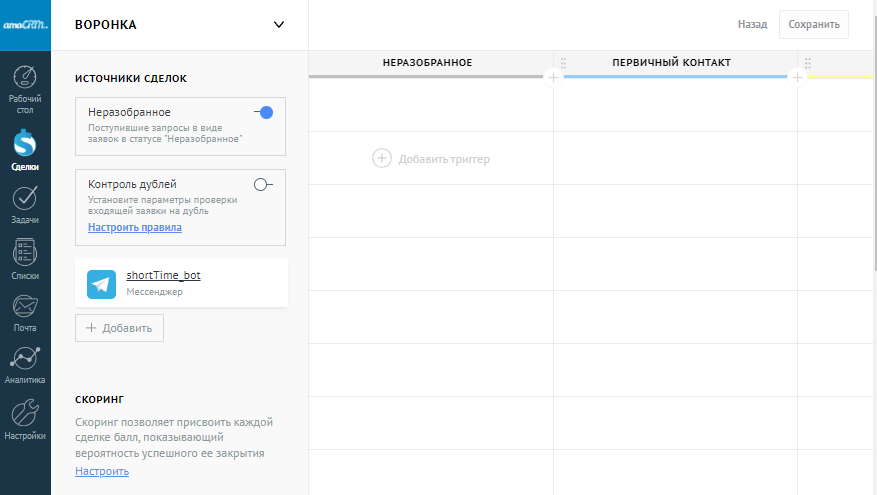This screenshot has width=877, height=495.
Task: Go to Сделки section in sidebar
Action: (x=25, y=152)
